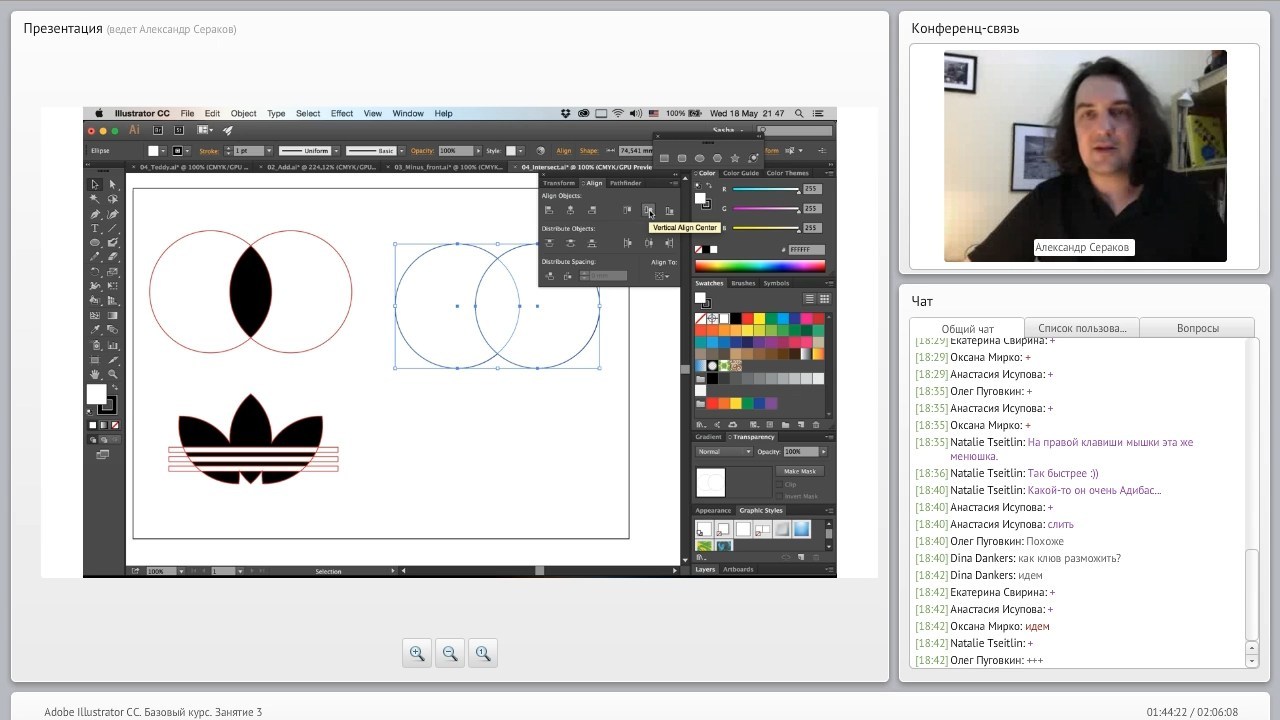Select the Pencil tool

[94, 257]
